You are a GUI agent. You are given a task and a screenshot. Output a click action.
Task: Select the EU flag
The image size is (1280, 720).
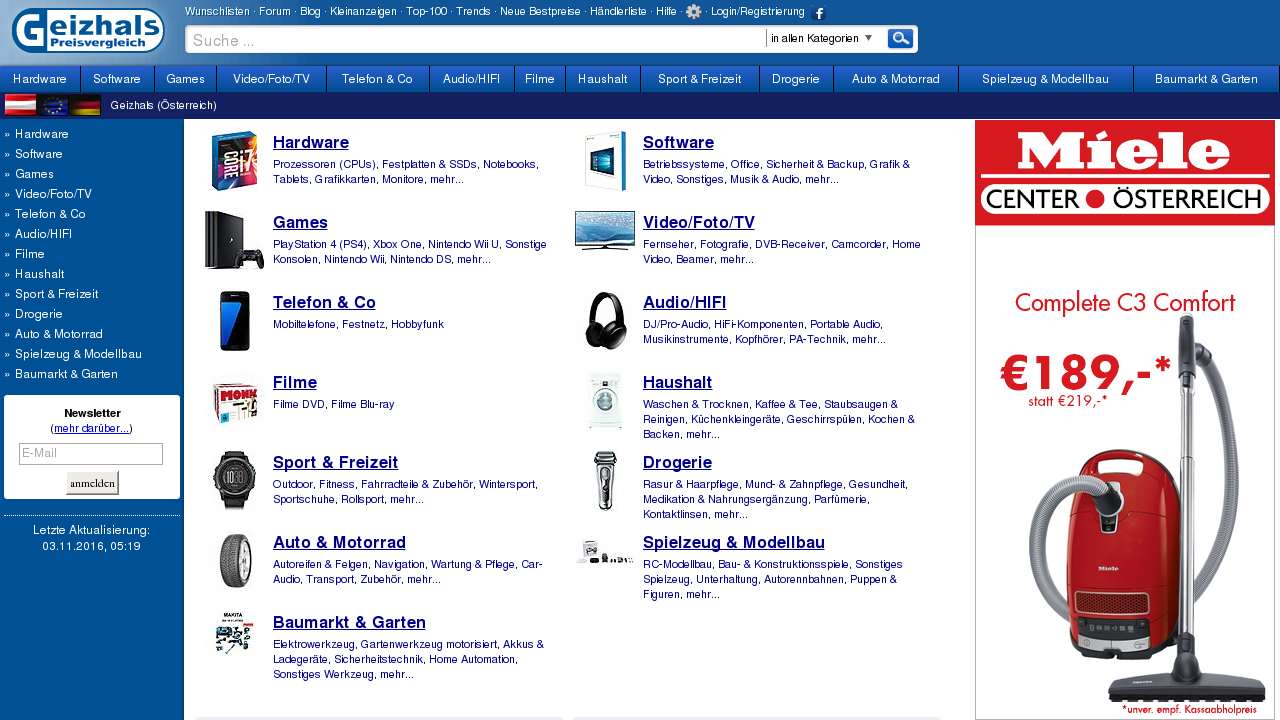point(52,105)
